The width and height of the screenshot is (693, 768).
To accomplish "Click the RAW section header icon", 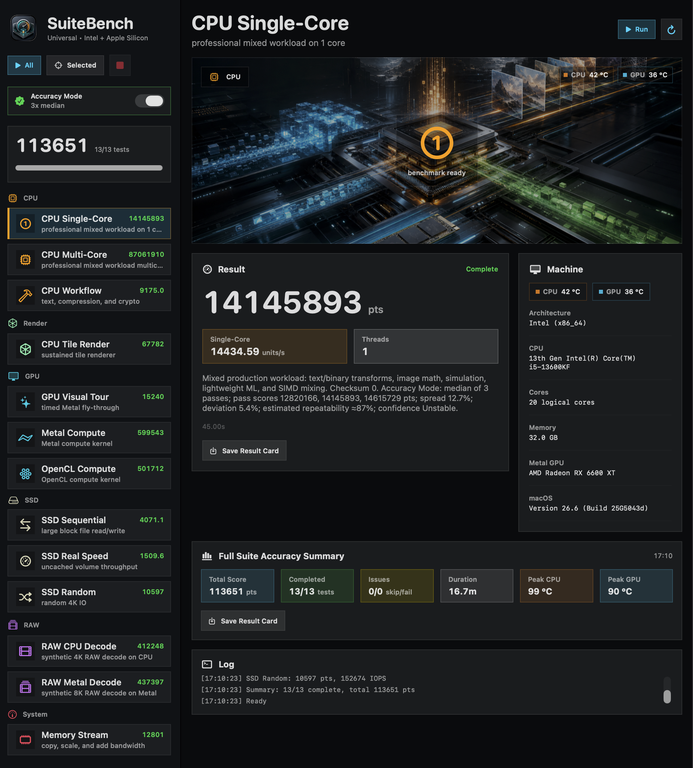I will (x=13, y=625).
